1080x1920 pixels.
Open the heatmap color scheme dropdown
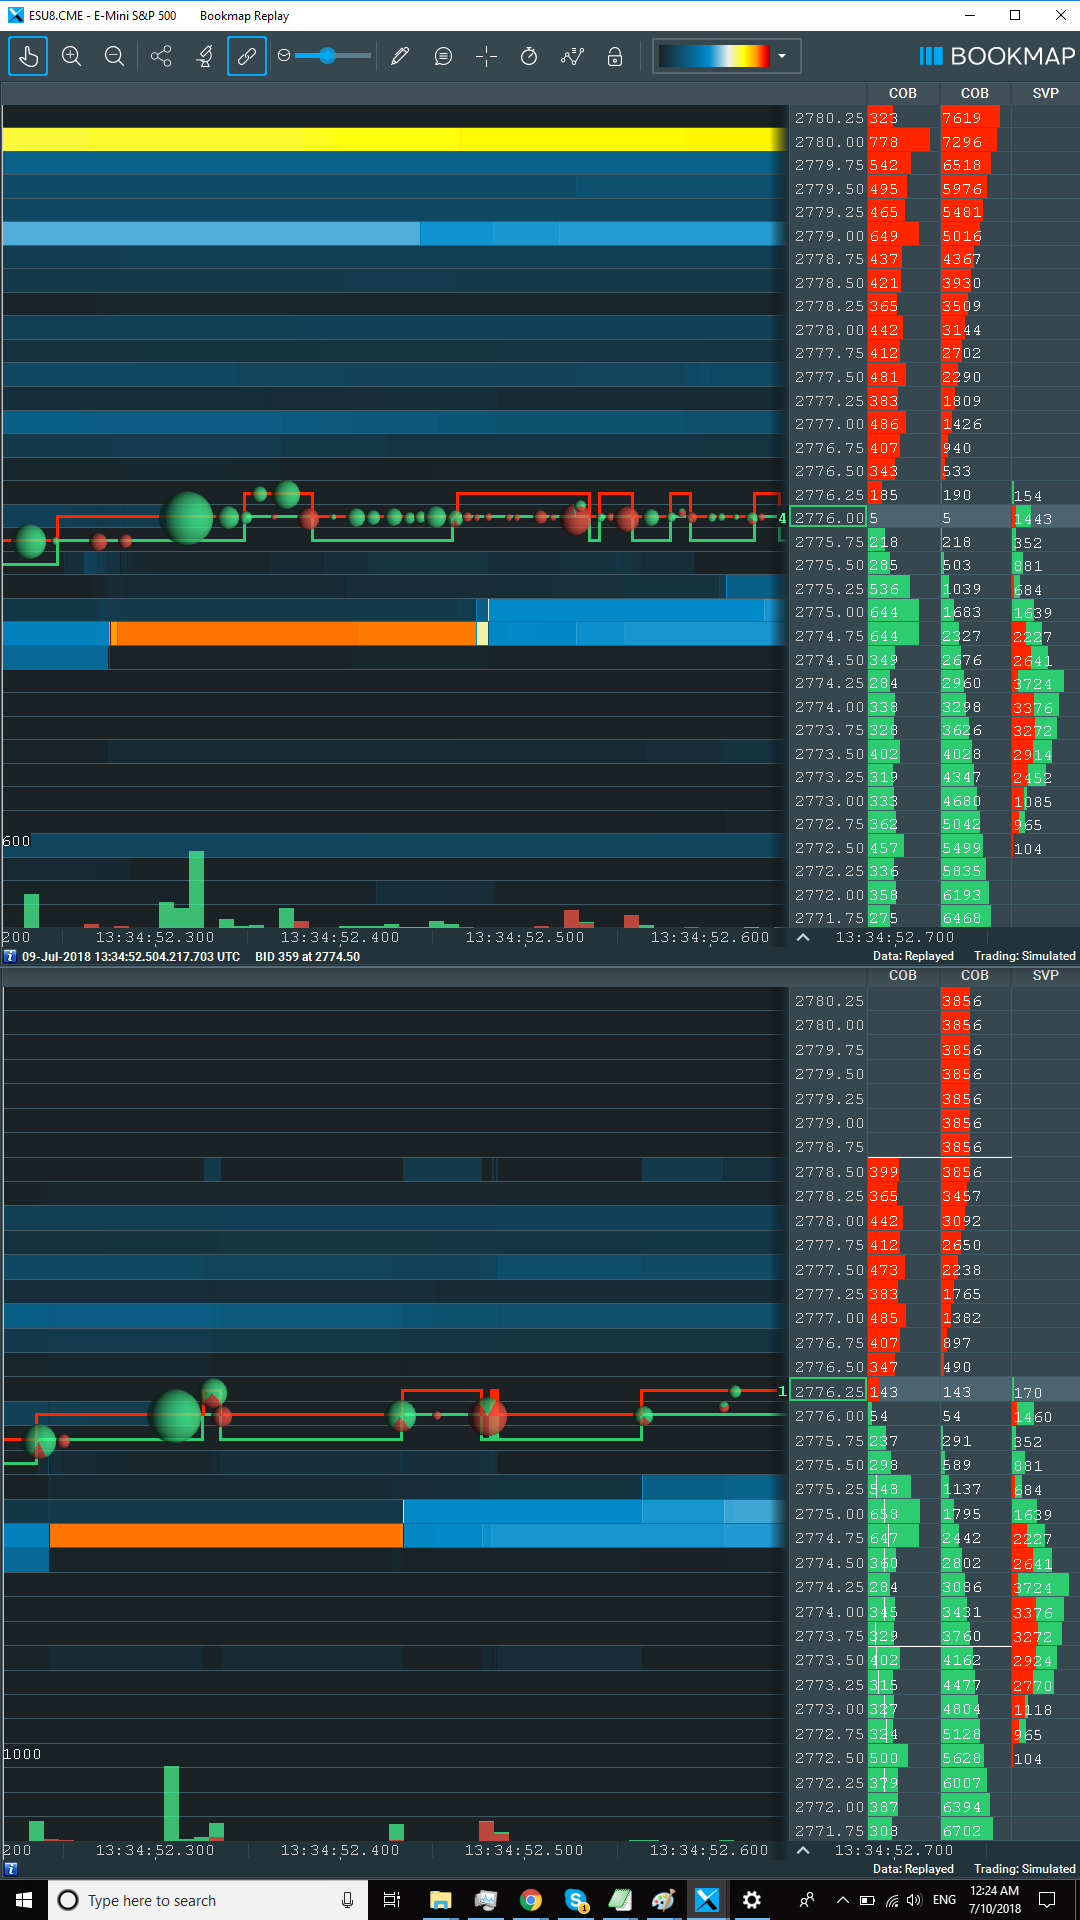point(782,56)
